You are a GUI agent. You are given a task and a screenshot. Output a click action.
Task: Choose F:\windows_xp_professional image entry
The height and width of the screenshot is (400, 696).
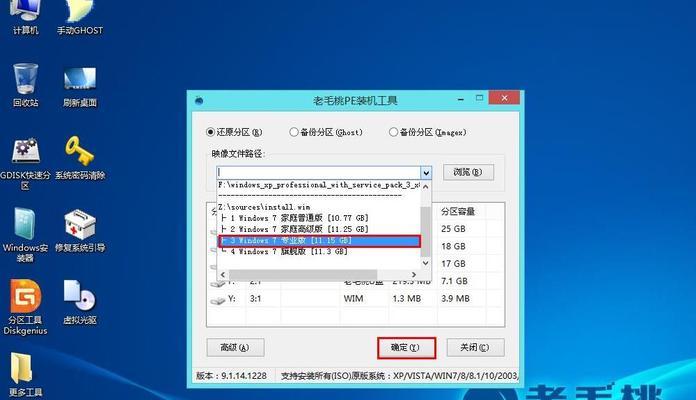319,185
